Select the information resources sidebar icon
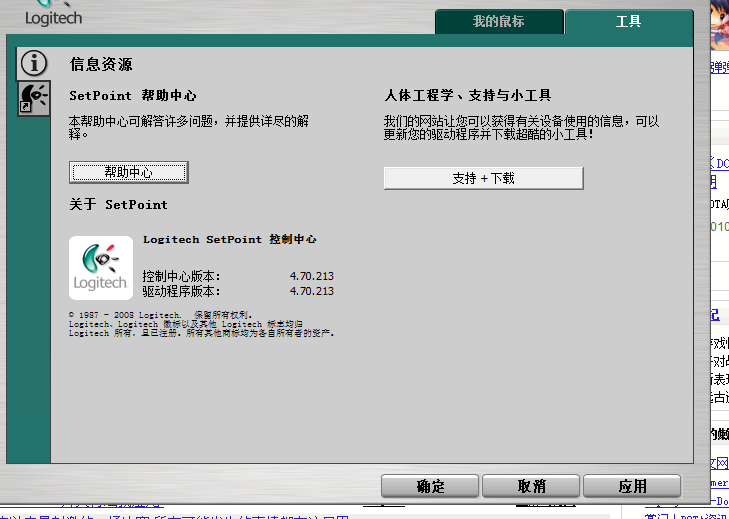This screenshot has width=729, height=519. (33, 63)
